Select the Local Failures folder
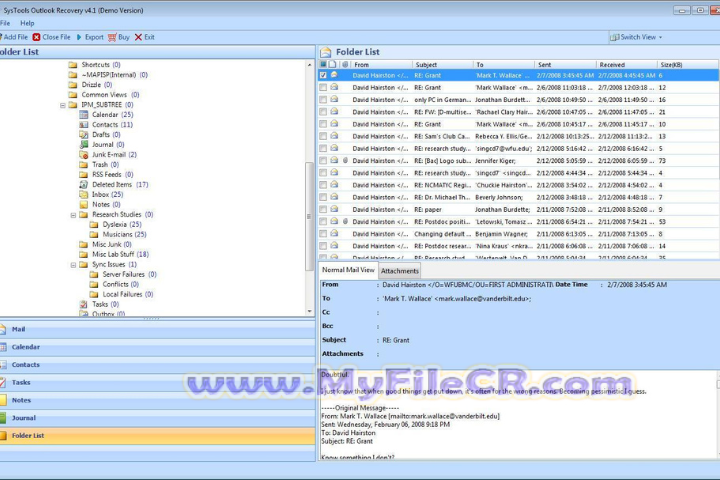Viewport: 720px width, 480px height. click(122, 294)
